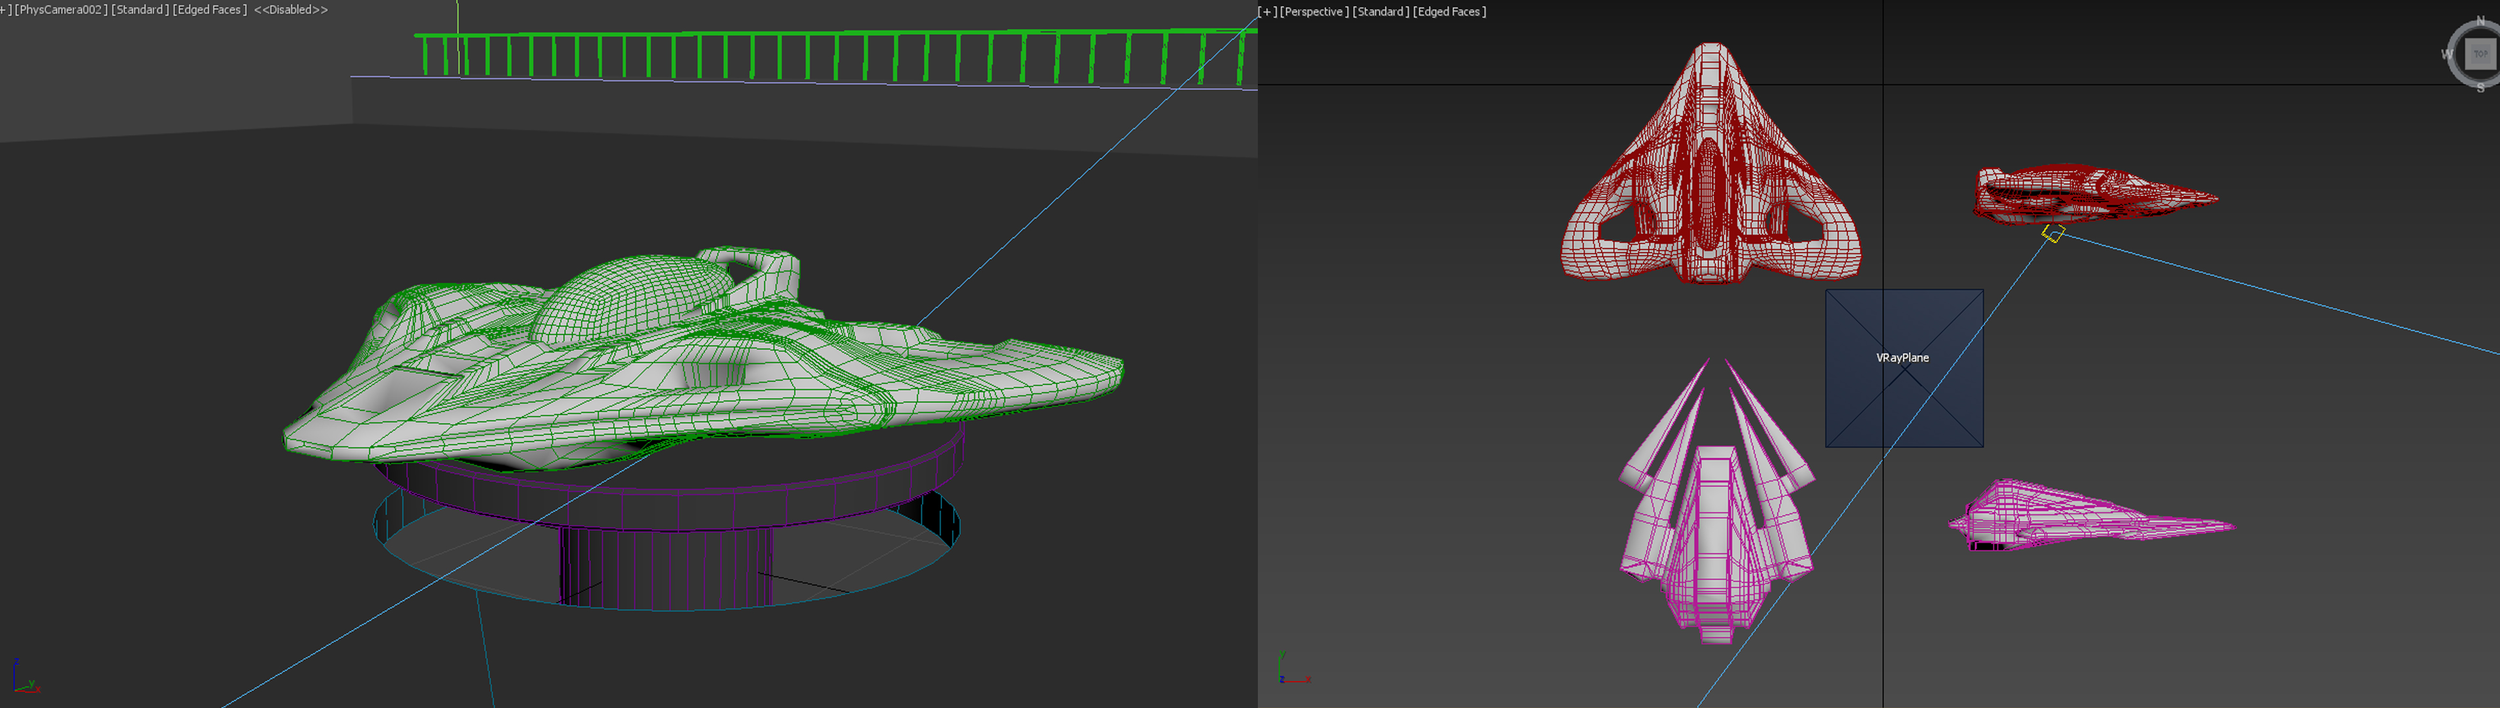Select the VRayPlane object
Viewport: 2500px width, 708px height.
[x=1904, y=368]
